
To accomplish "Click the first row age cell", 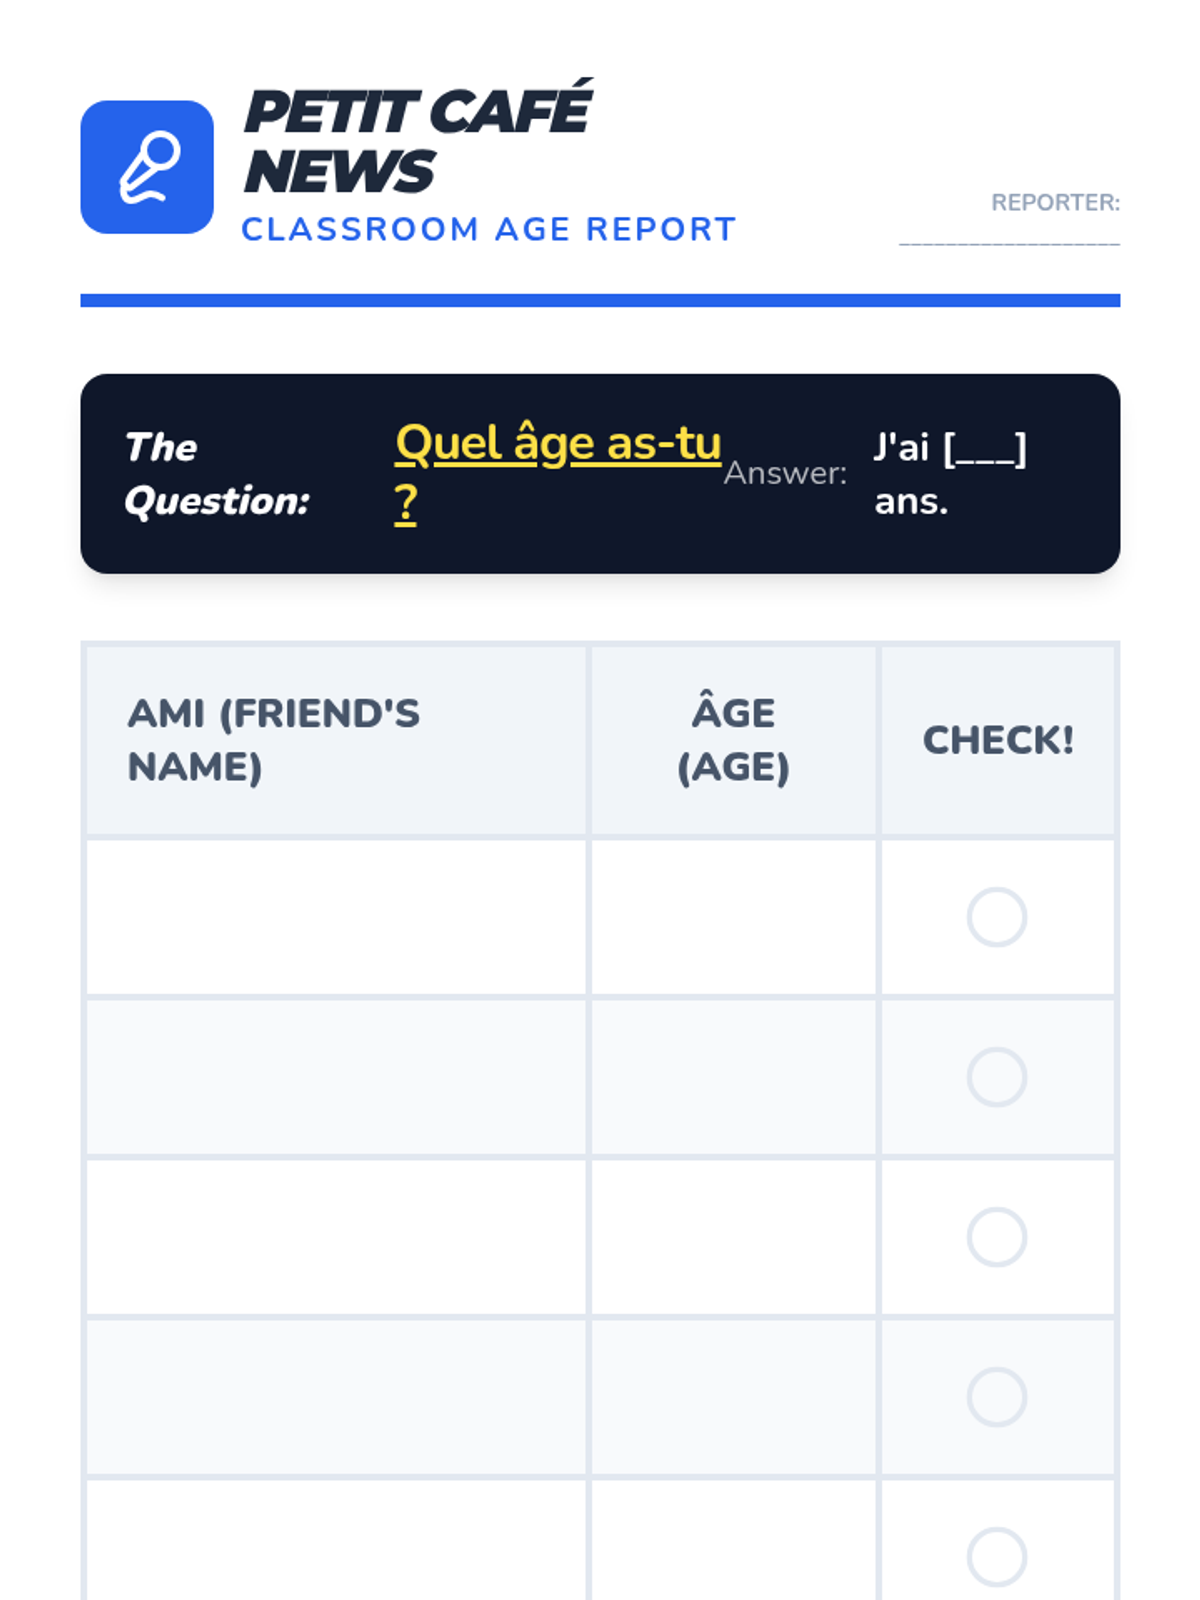I will (733, 917).
